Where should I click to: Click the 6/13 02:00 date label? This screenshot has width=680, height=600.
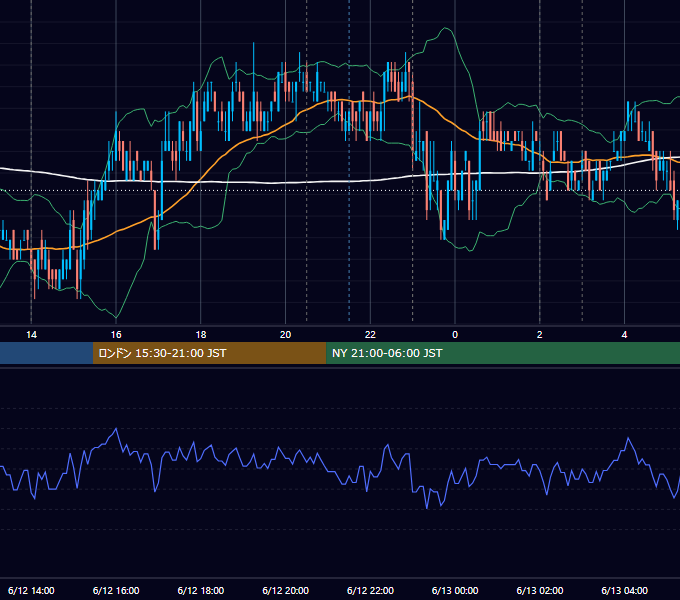tap(539, 590)
